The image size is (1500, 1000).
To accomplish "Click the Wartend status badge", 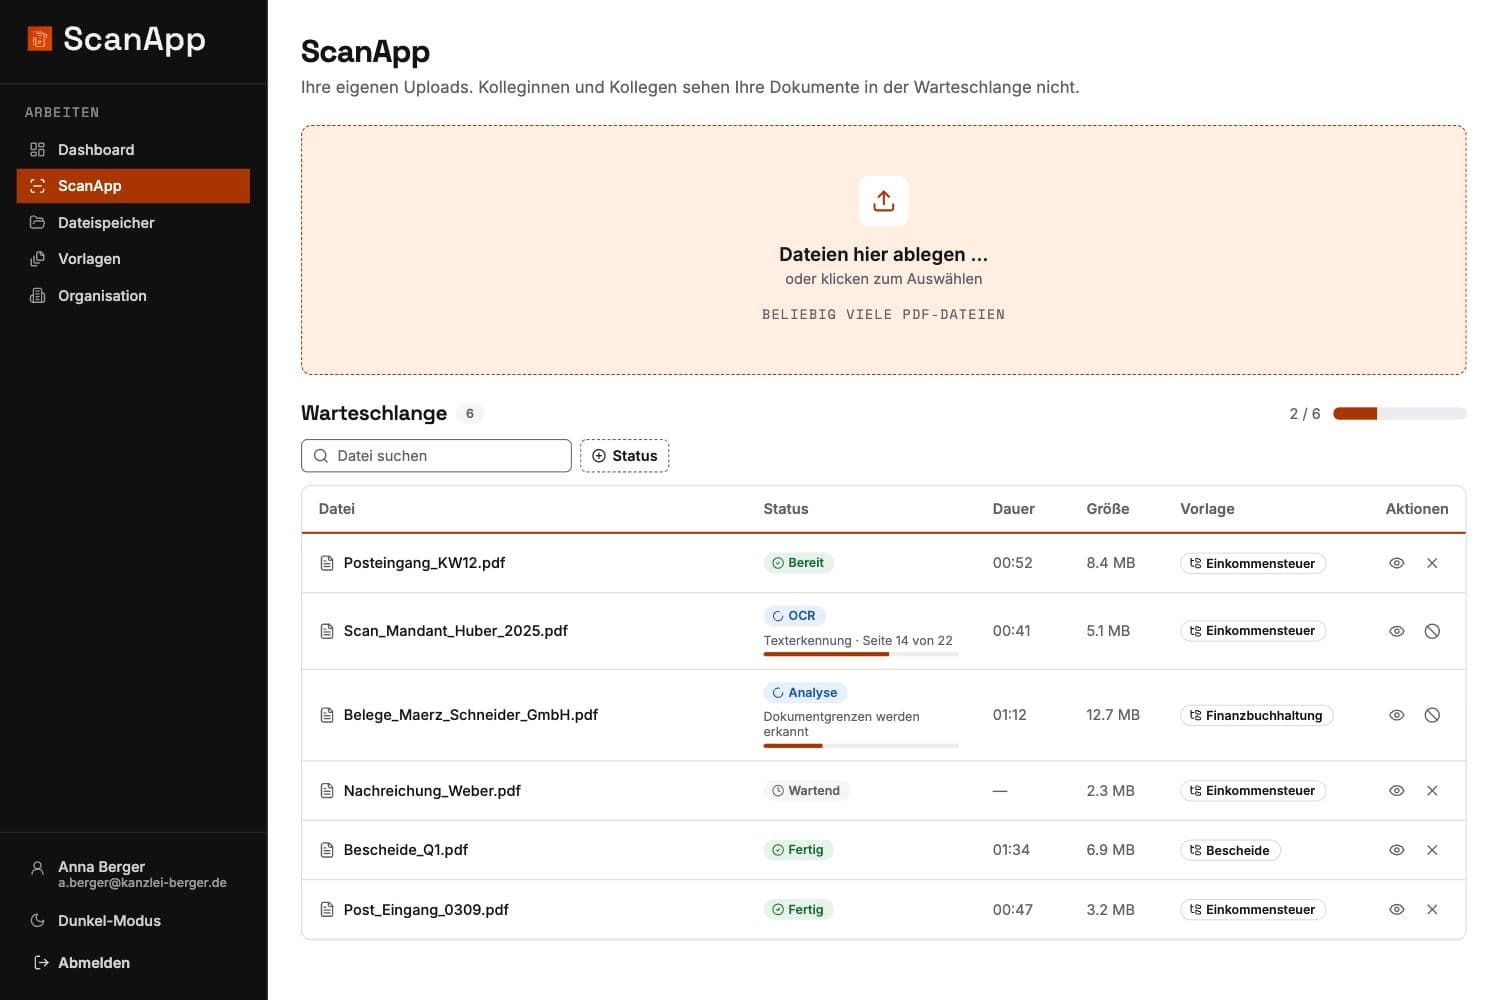I will click(806, 791).
